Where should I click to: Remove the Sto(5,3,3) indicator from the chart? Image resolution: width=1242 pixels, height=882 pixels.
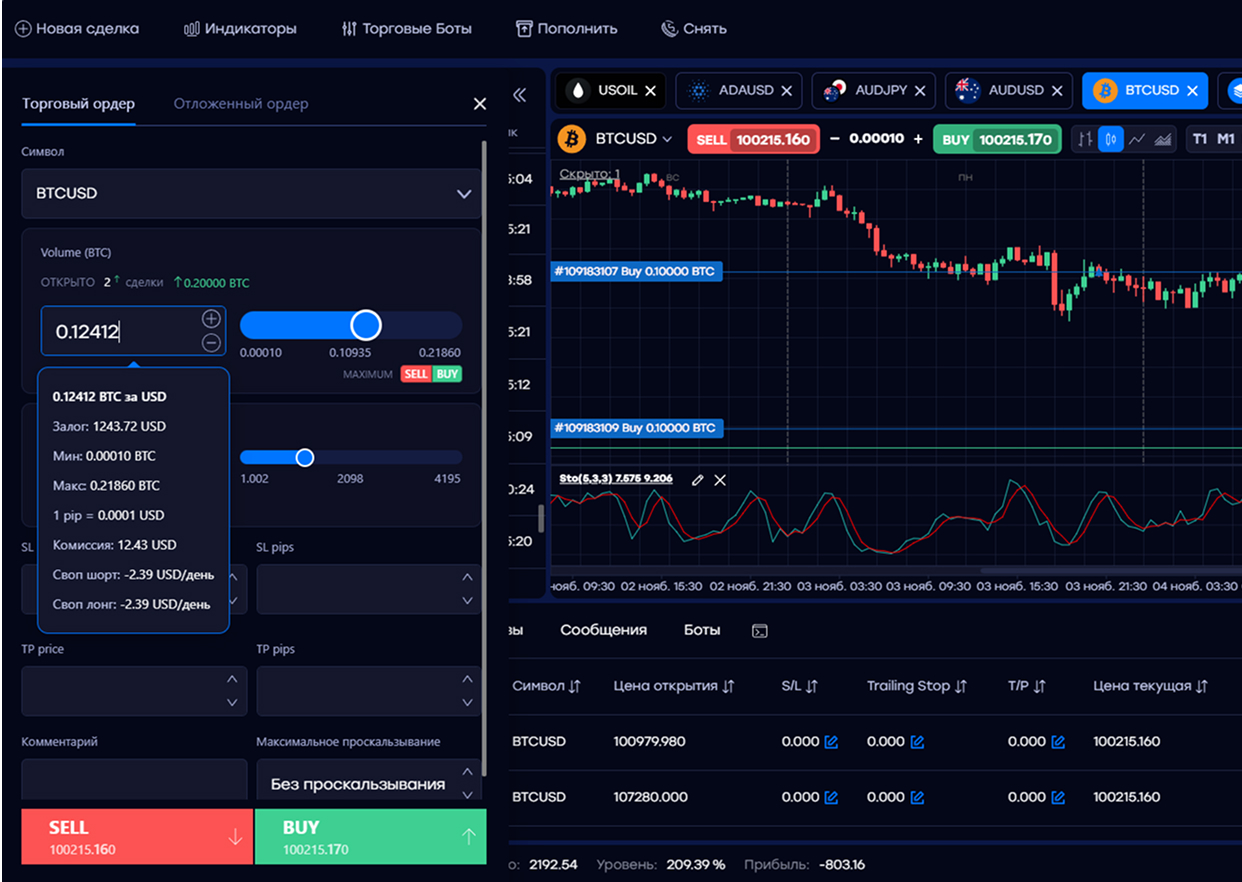pyautogui.click(x=720, y=480)
